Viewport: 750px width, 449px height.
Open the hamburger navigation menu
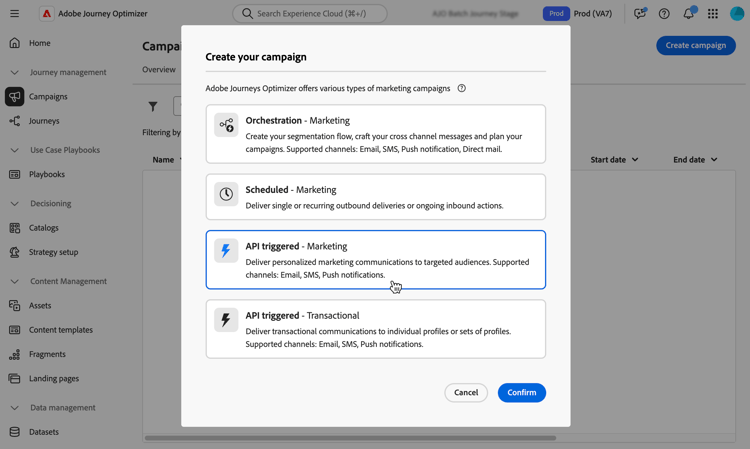pyautogui.click(x=14, y=13)
